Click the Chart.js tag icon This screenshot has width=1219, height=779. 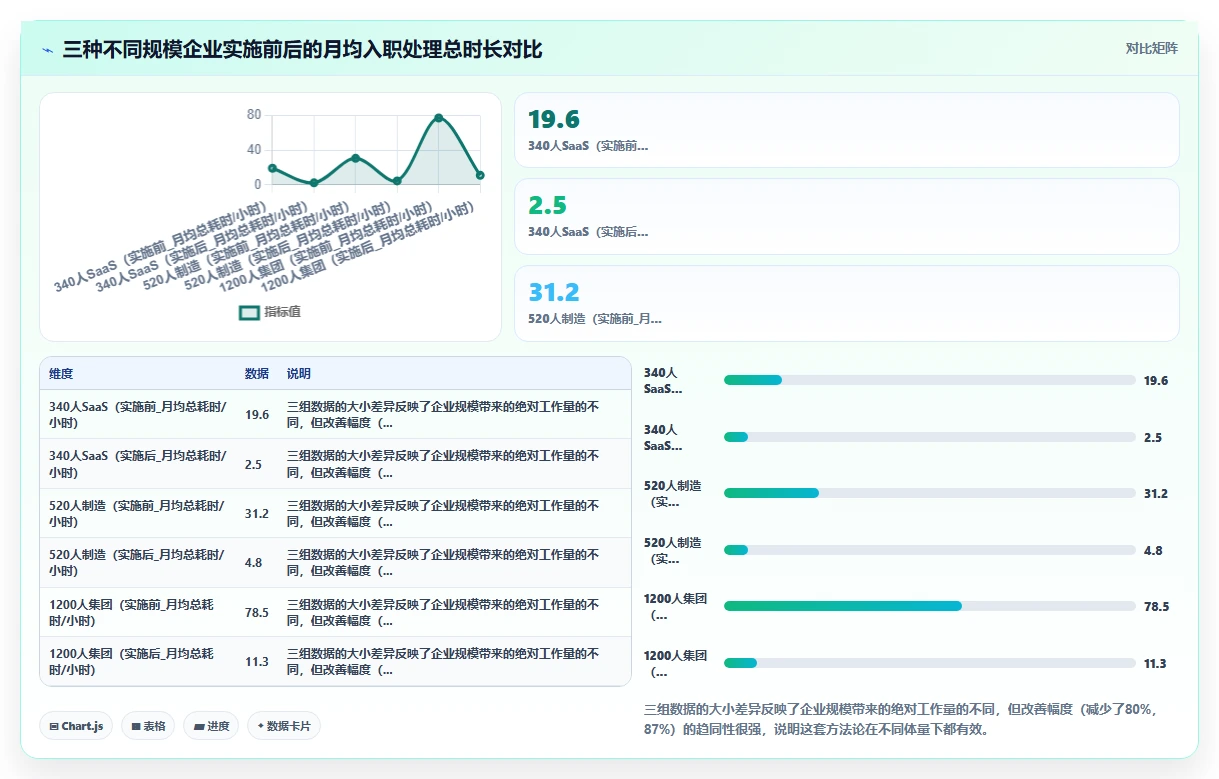[x=54, y=726]
